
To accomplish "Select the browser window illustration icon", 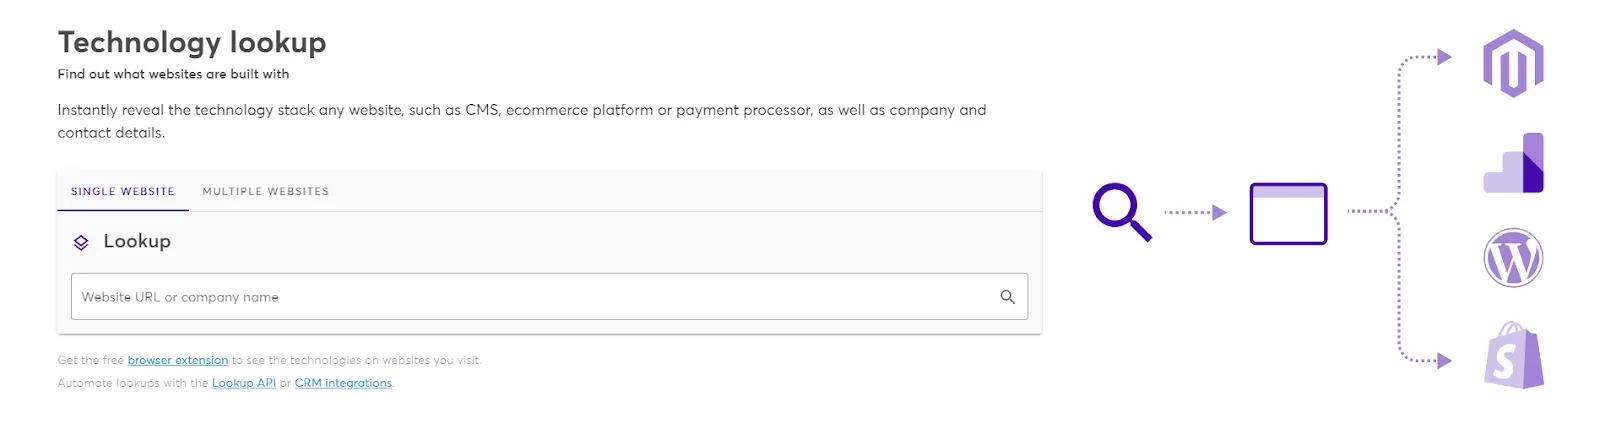I will point(1288,213).
